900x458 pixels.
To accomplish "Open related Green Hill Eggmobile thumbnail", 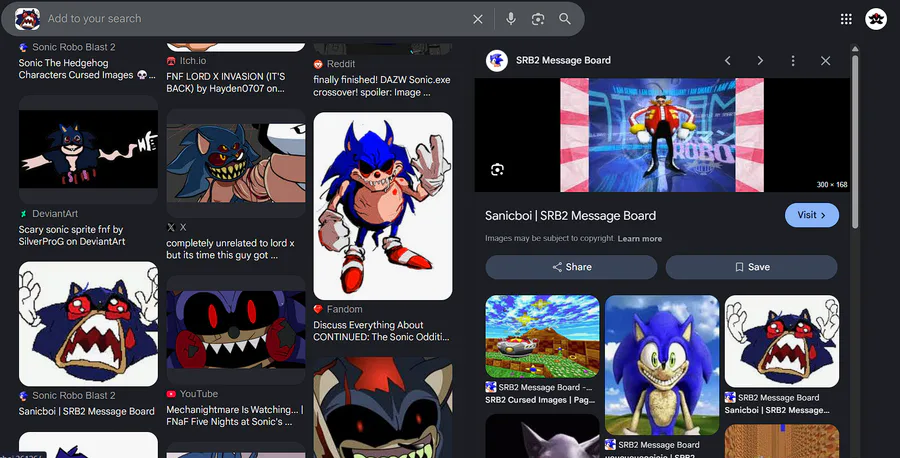I will click(542, 336).
